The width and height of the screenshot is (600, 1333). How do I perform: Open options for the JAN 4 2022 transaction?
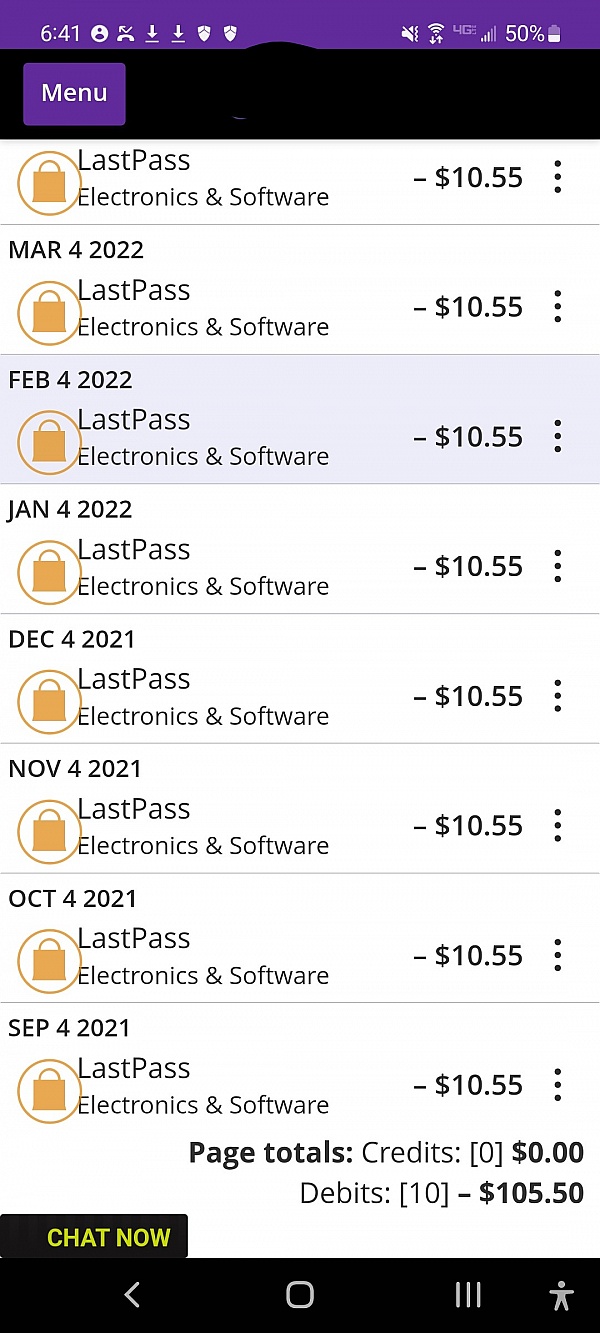pyautogui.click(x=557, y=567)
